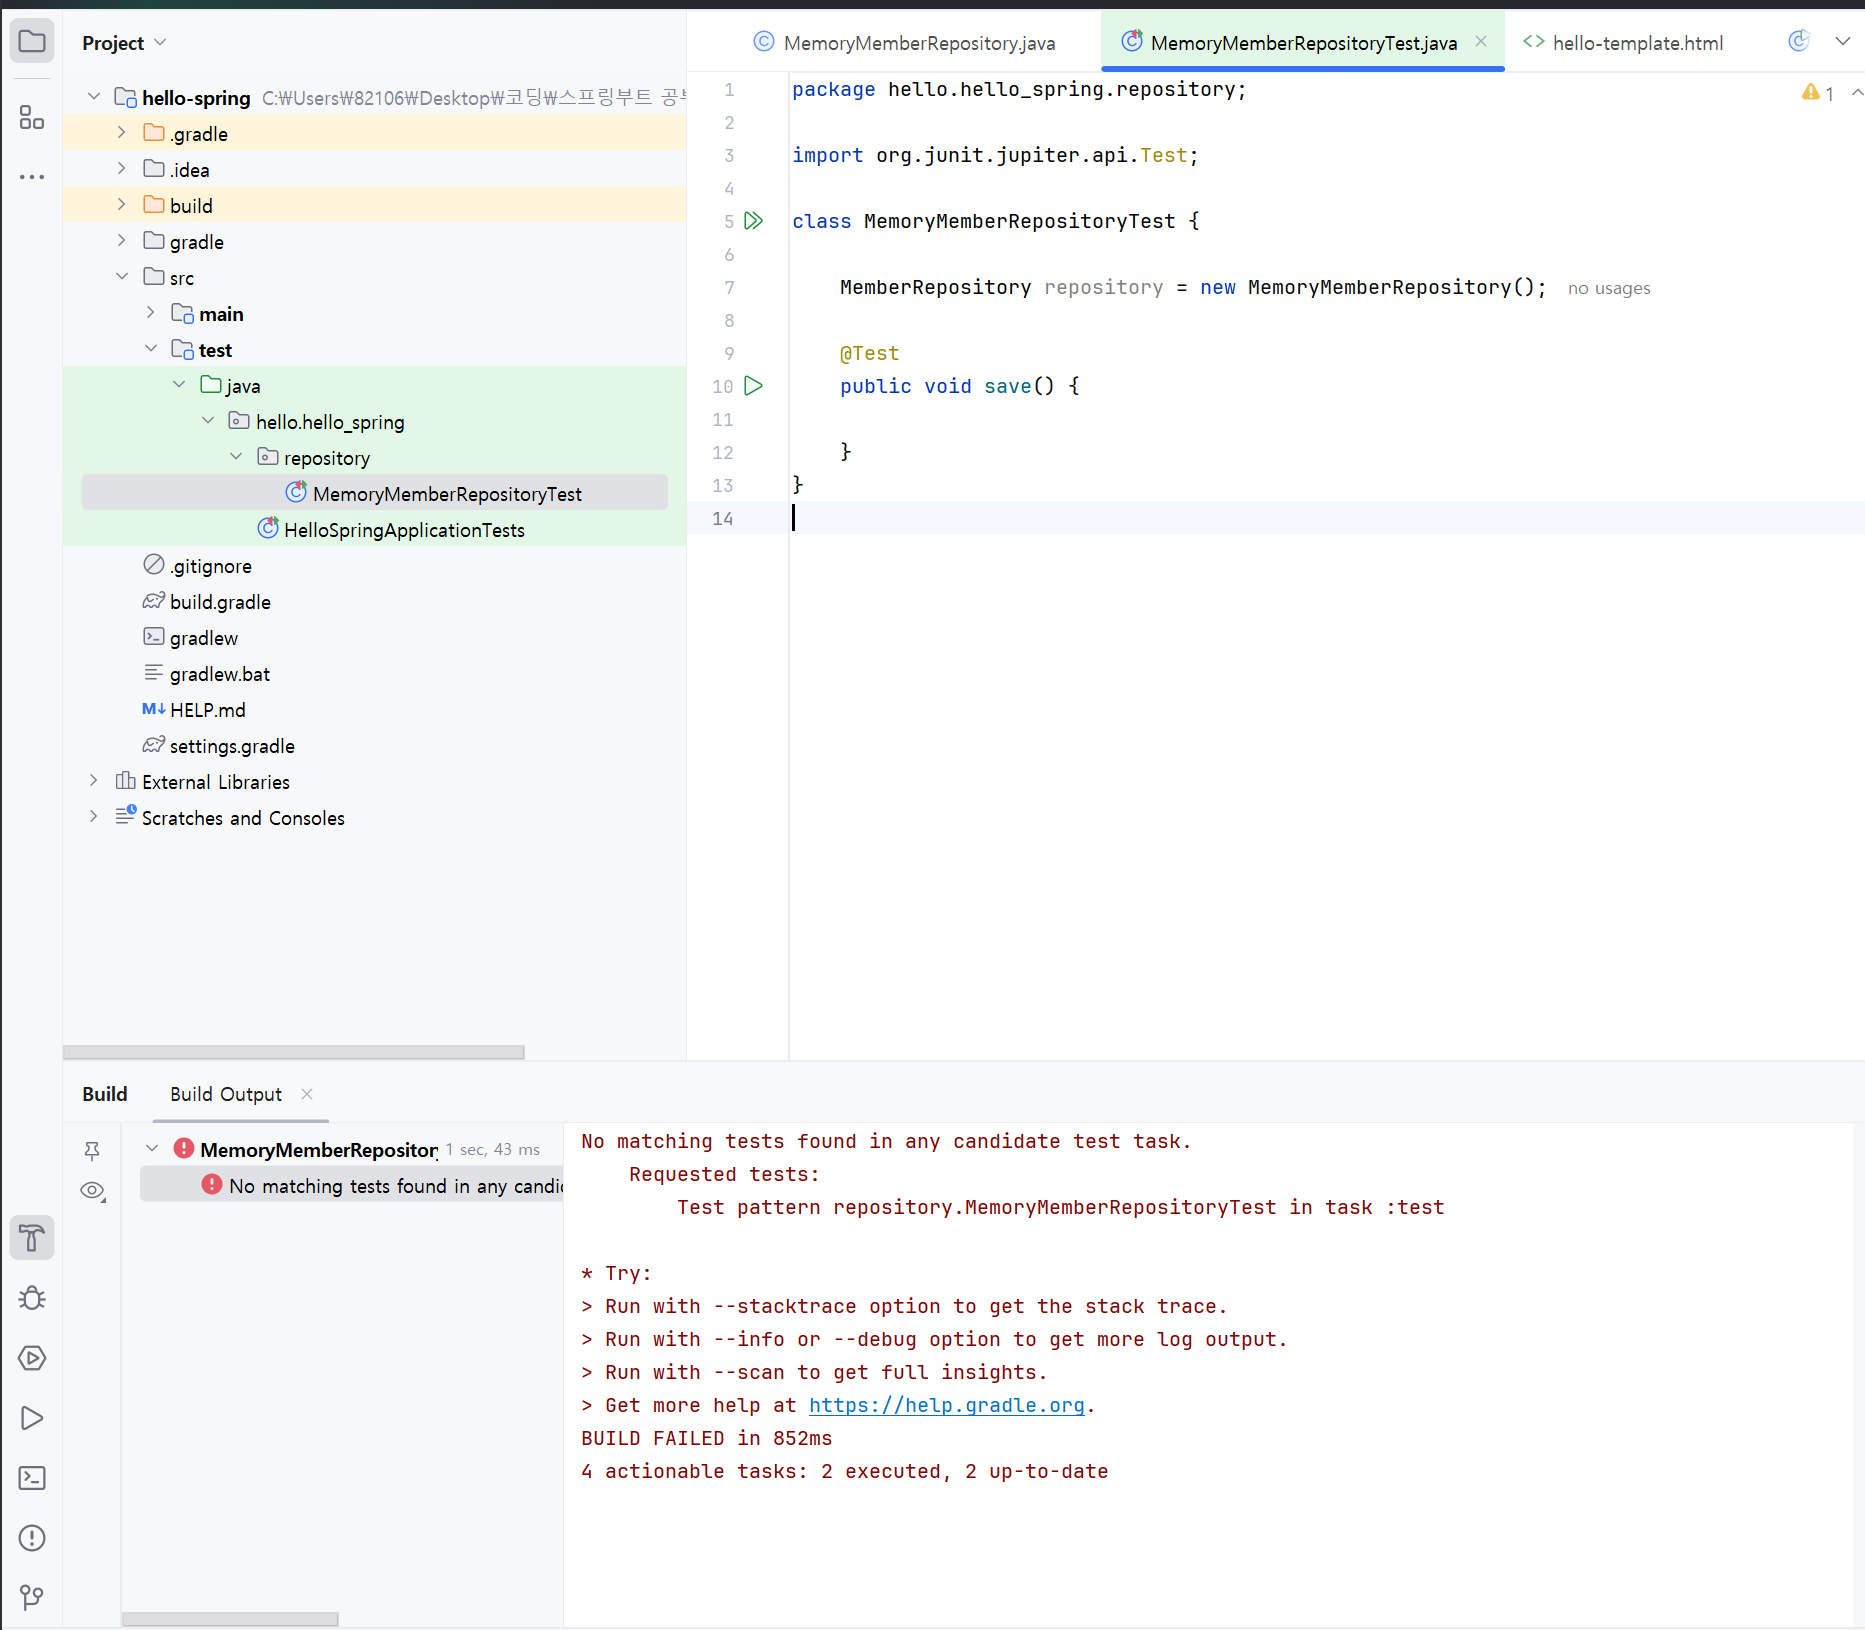Close the Build Output tab
This screenshot has width=1865, height=1630.
[x=307, y=1094]
